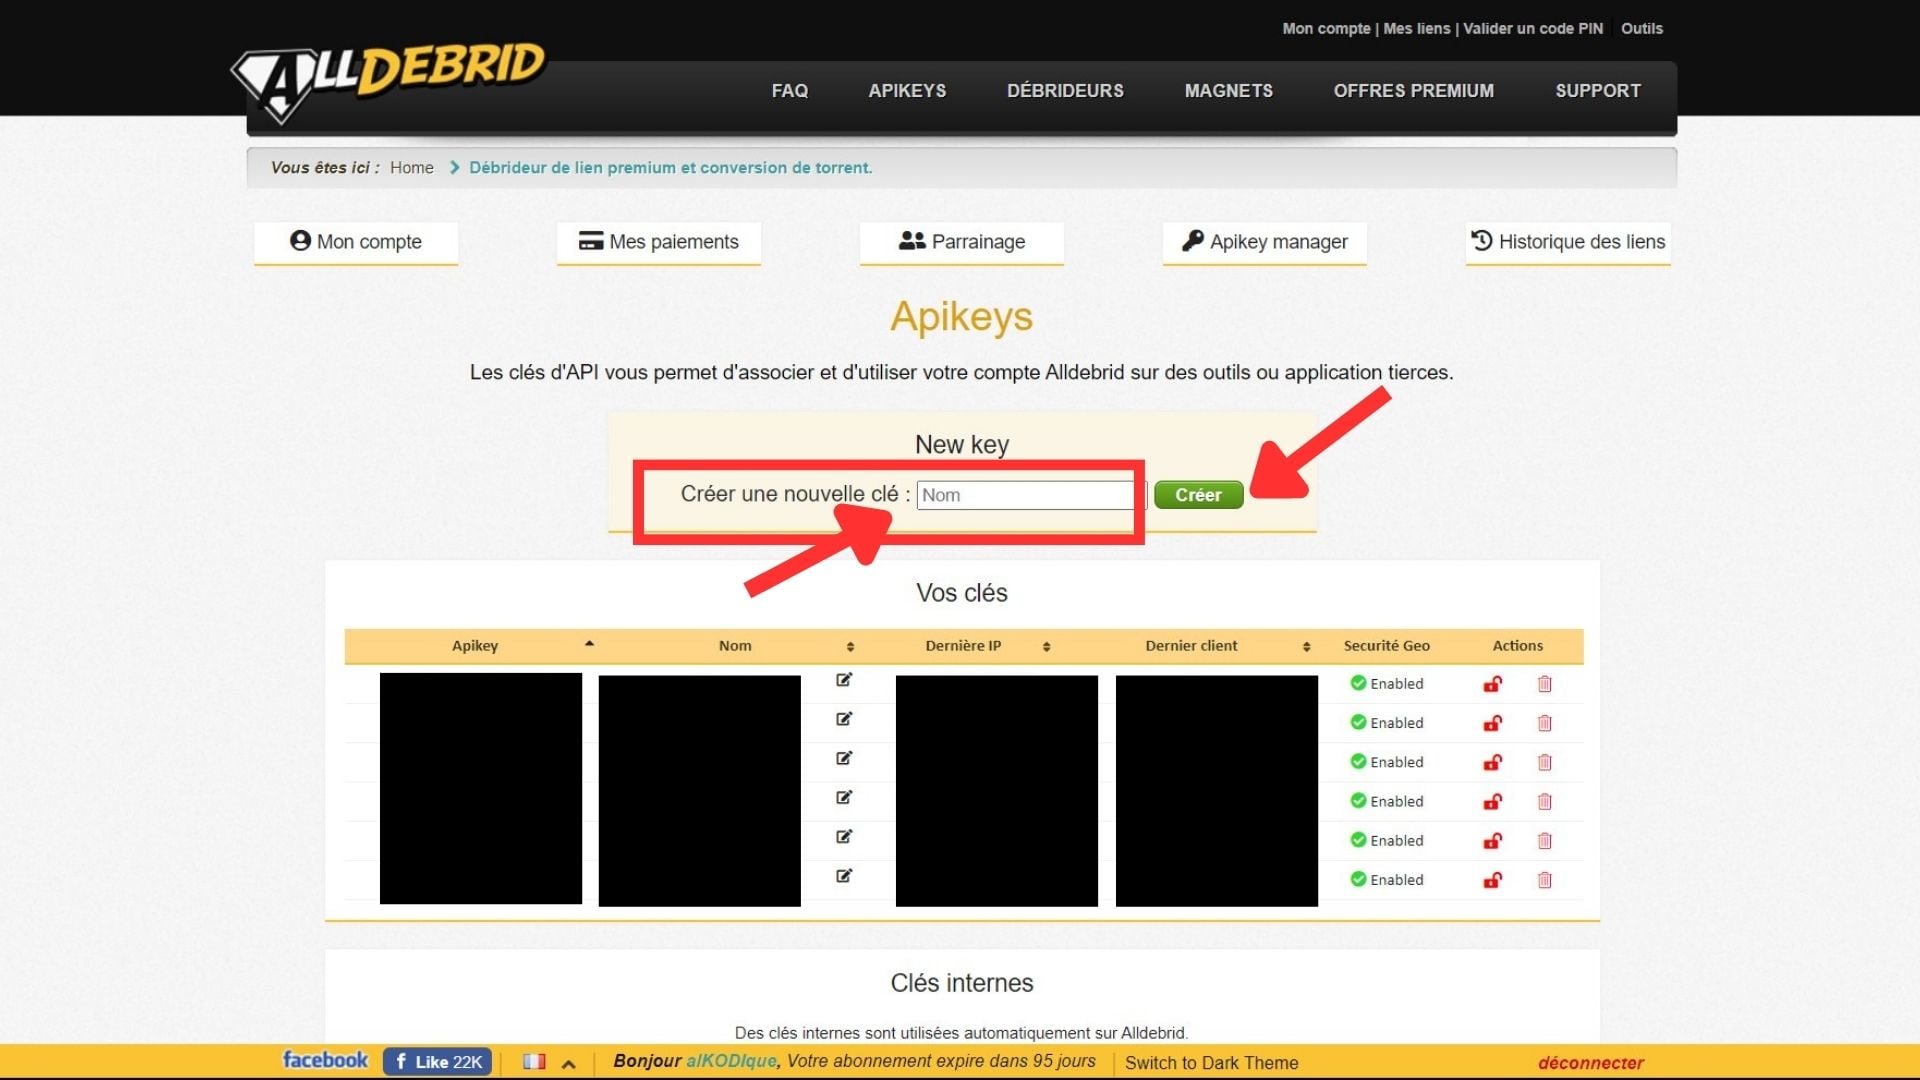Switch to Dark Theme

(1211, 1063)
